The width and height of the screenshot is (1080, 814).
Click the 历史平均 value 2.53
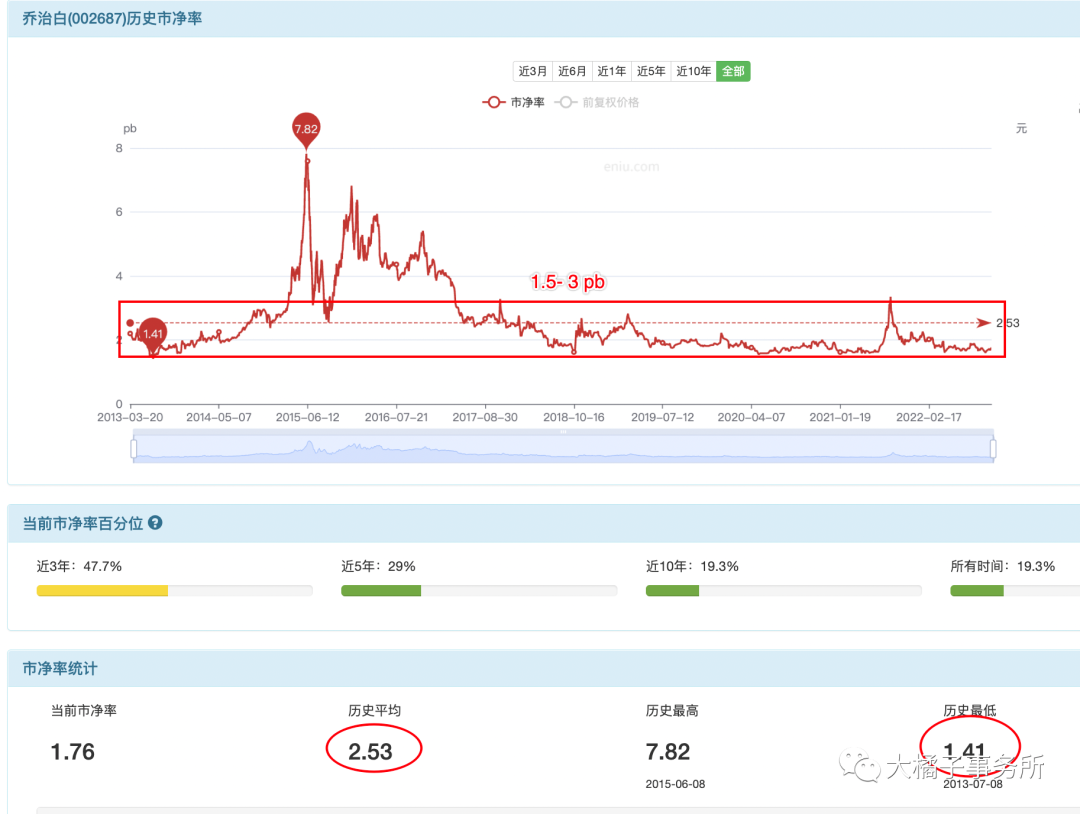click(x=370, y=752)
